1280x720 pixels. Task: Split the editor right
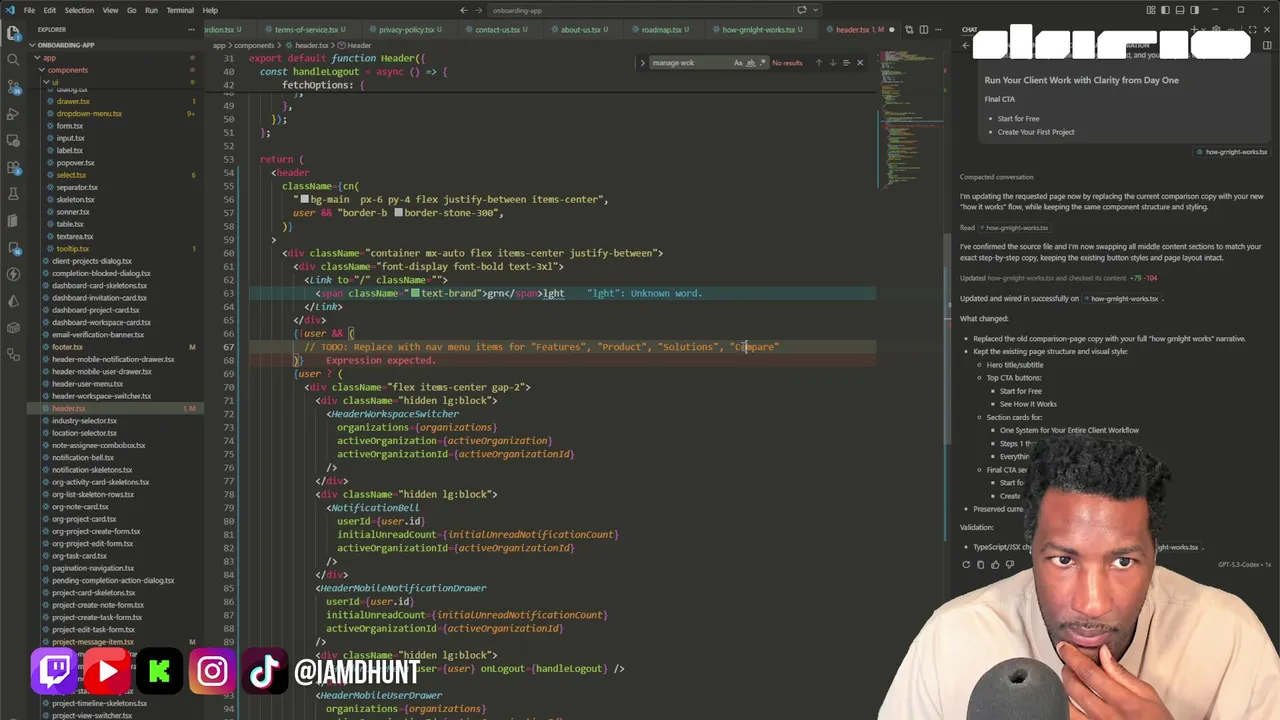point(923,29)
